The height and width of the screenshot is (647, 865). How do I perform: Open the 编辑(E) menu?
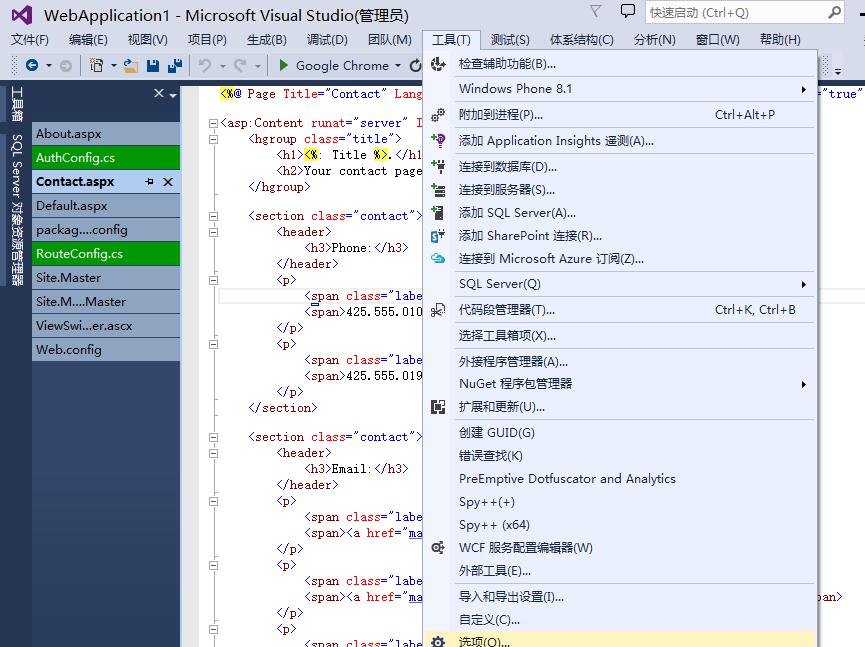coord(88,40)
